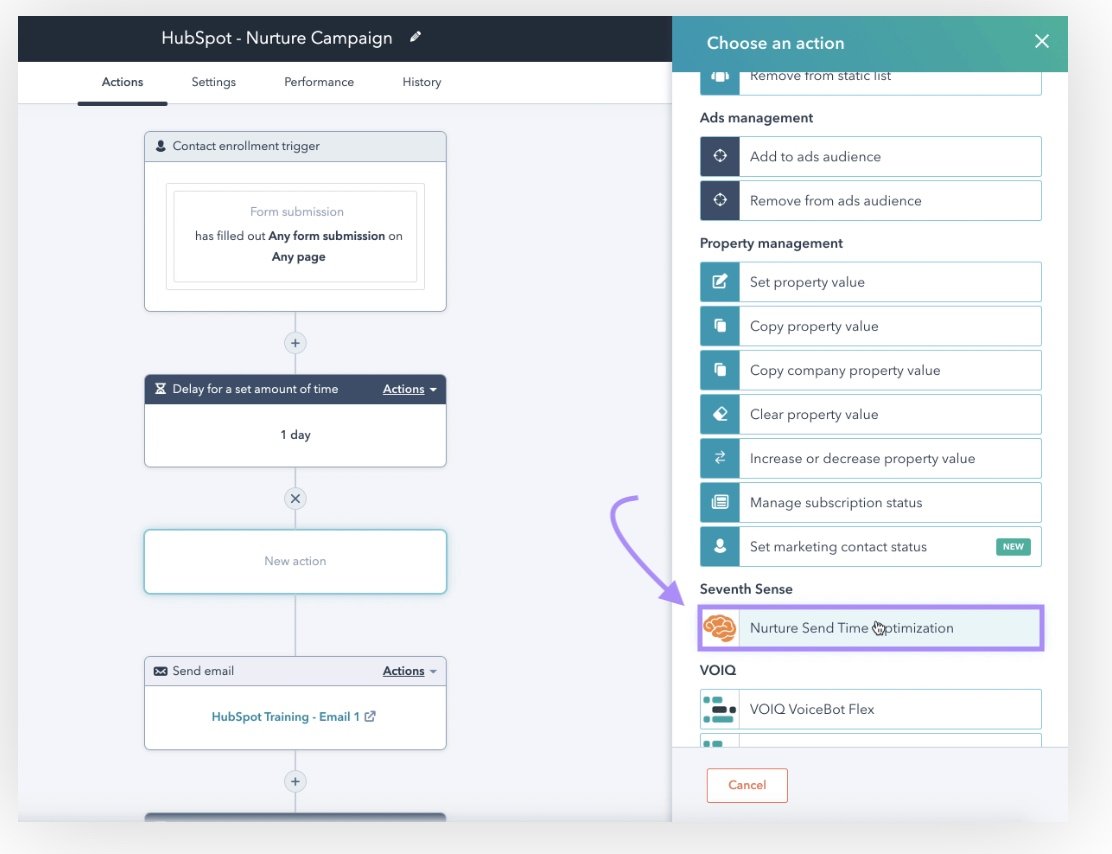This screenshot has width=1112, height=854.
Task: Open Actions dropdown on Send email step
Action: pyautogui.click(x=410, y=671)
